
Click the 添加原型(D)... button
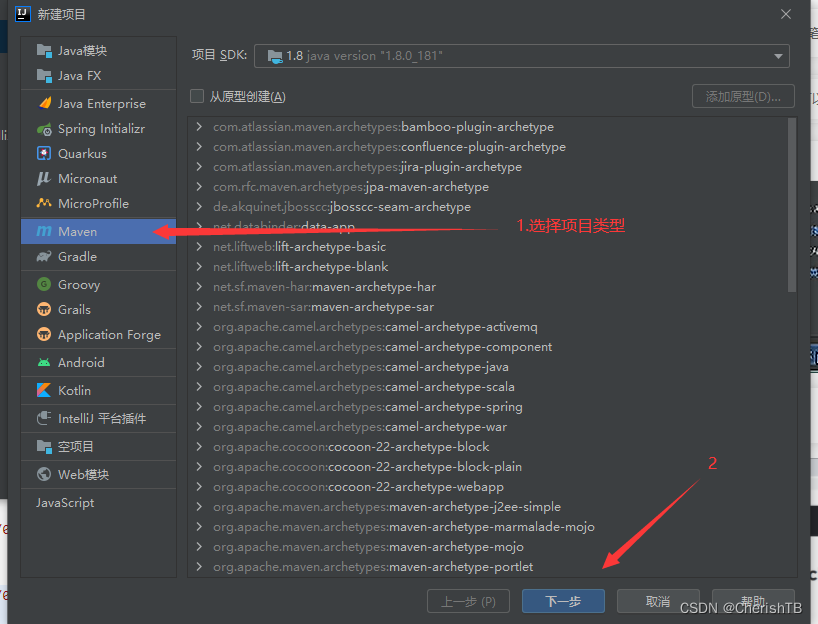point(743,96)
